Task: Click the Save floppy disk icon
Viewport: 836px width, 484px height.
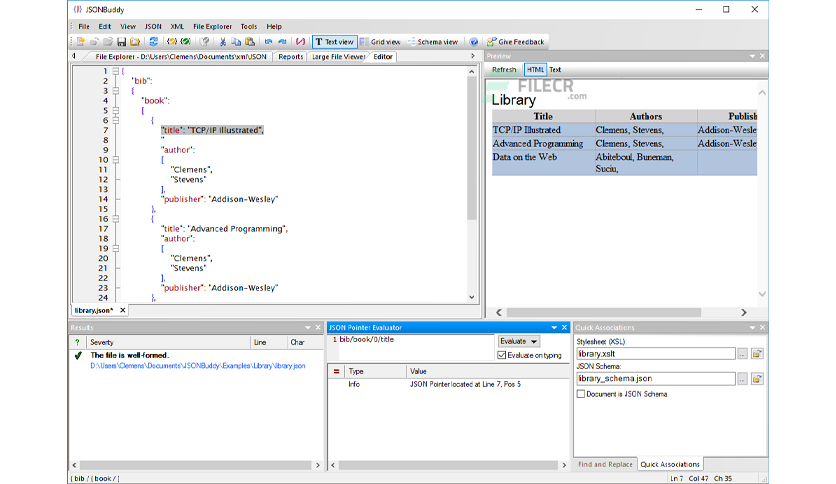Action: coord(122,42)
